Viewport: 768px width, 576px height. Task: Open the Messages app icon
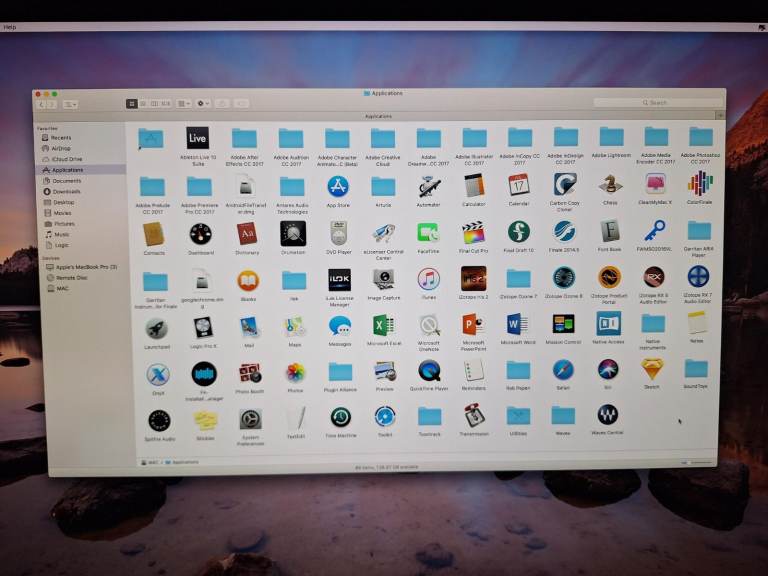tap(340, 325)
